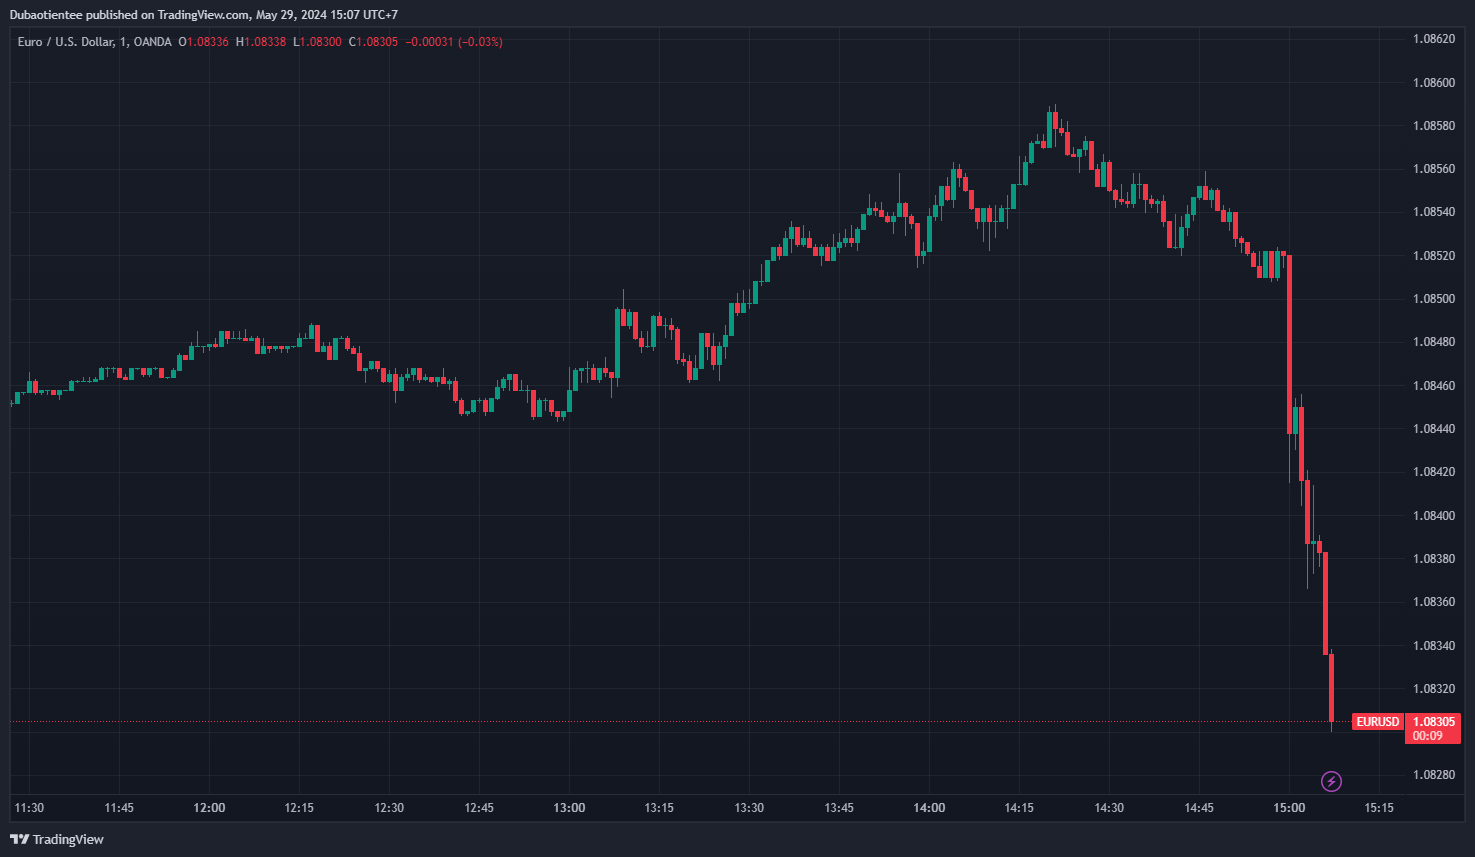This screenshot has width=1475, height=857.
Task: Click the 15:15 time axis label
Action: tap(1379, 808)
